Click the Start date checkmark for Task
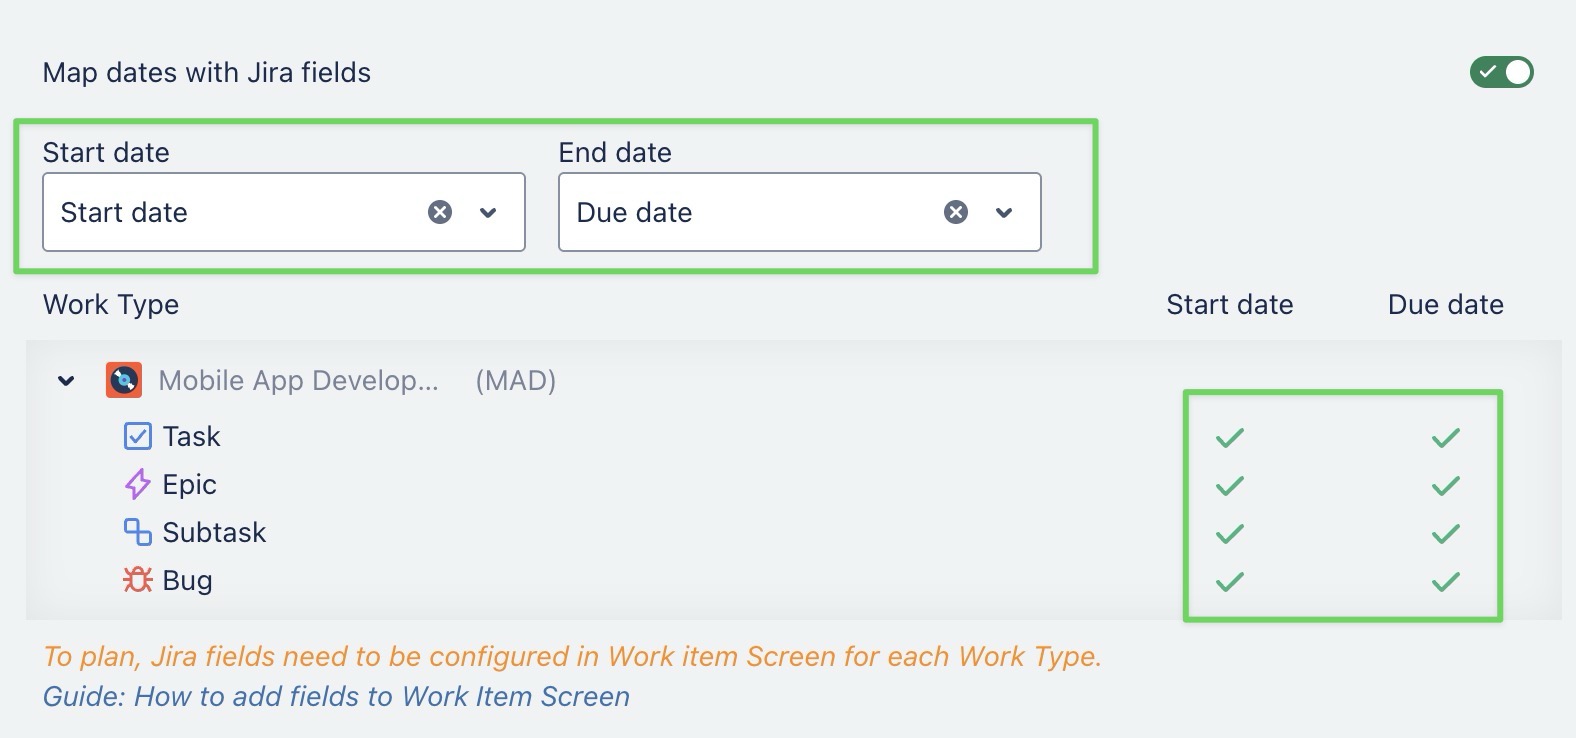This screenshot has height=738, width=1576. 1229,438
